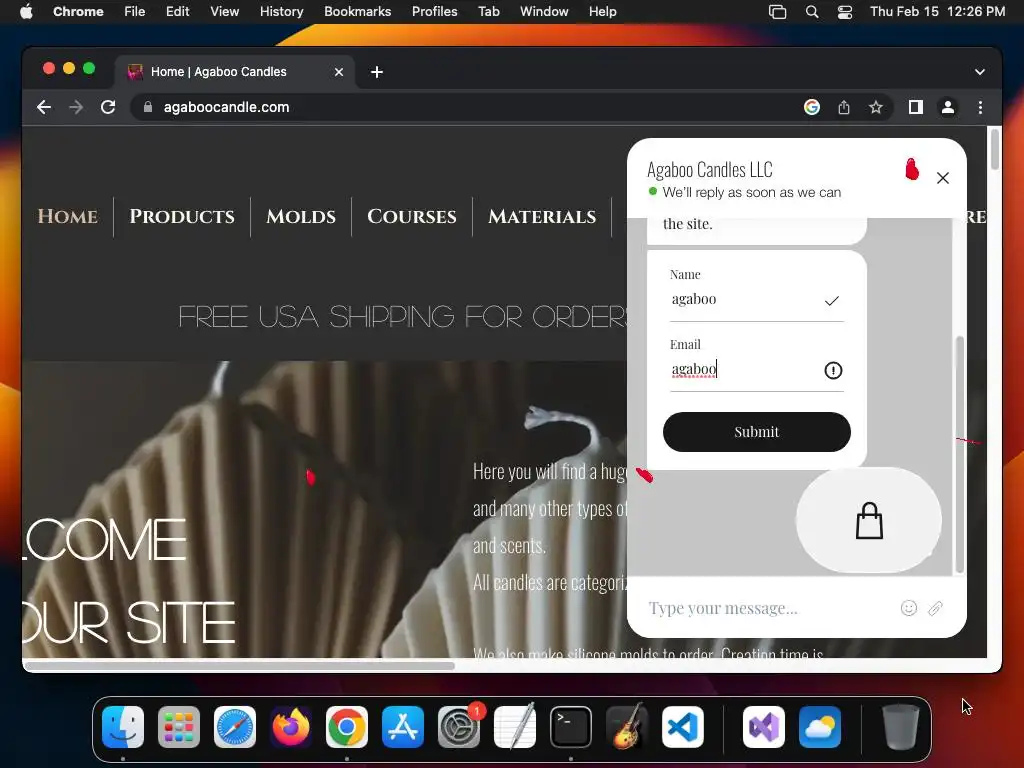Image resolution: width=1024 pixels, height=768 pixels.
Task: Open the Help menu
Action: (x=602, y=12)
